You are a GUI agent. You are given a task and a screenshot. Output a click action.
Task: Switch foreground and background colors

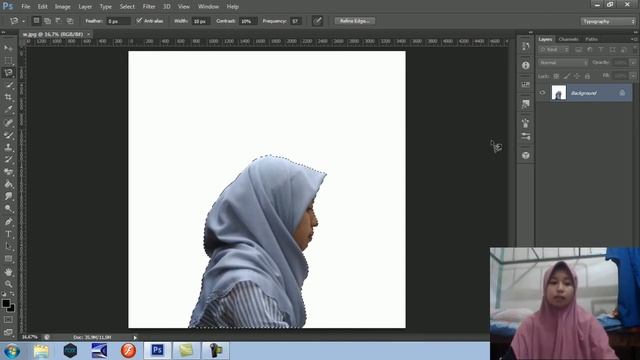tap(12, 294)
